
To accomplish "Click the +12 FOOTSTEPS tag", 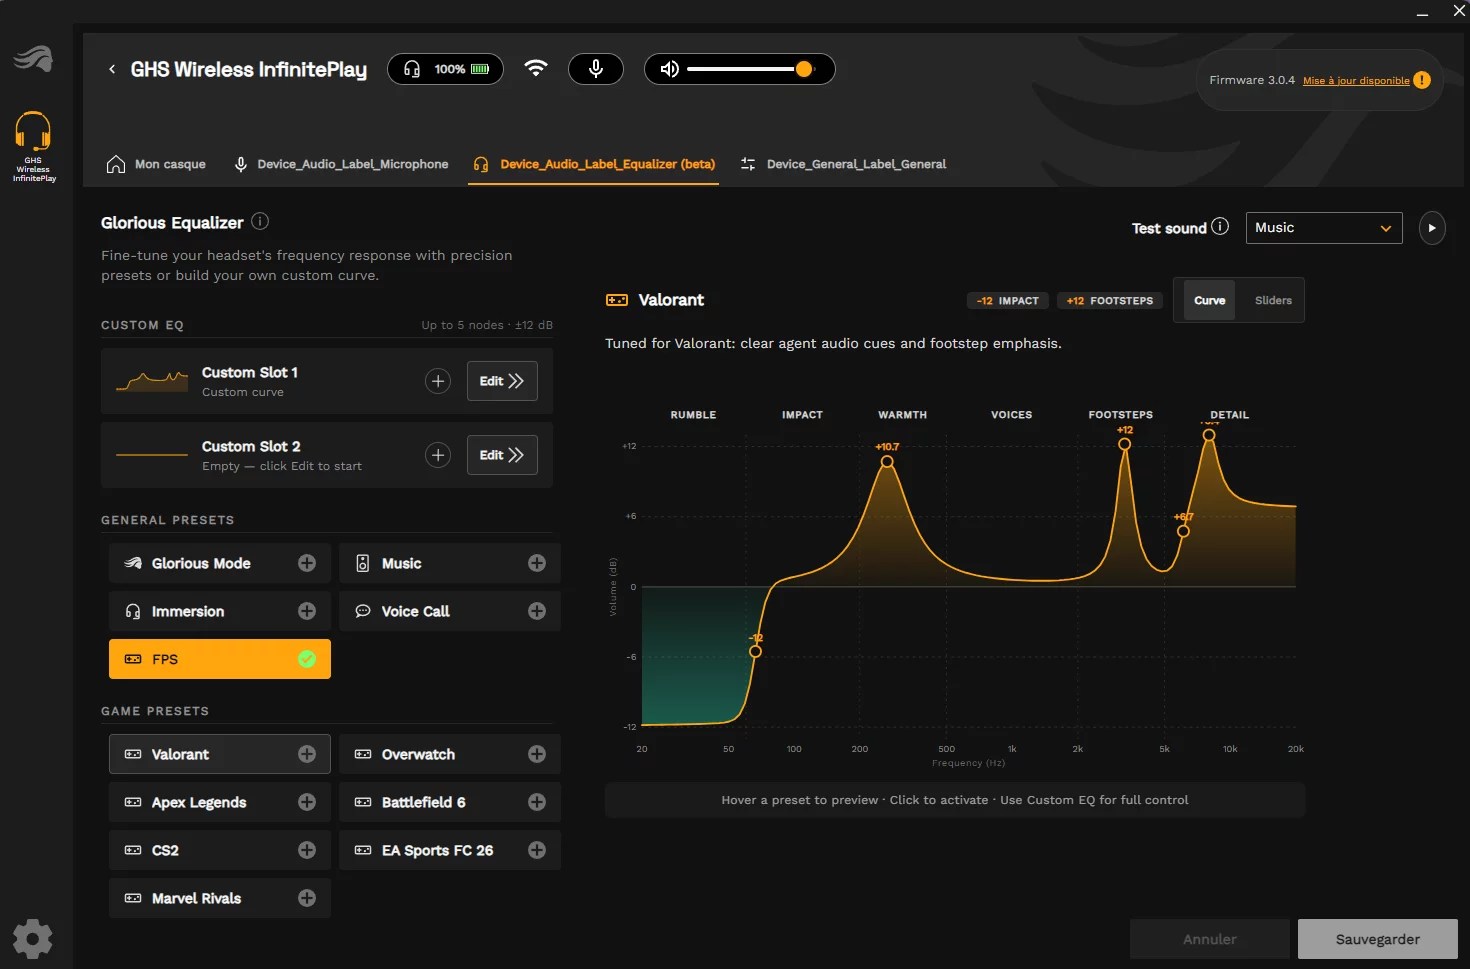I will [1110, 301].
